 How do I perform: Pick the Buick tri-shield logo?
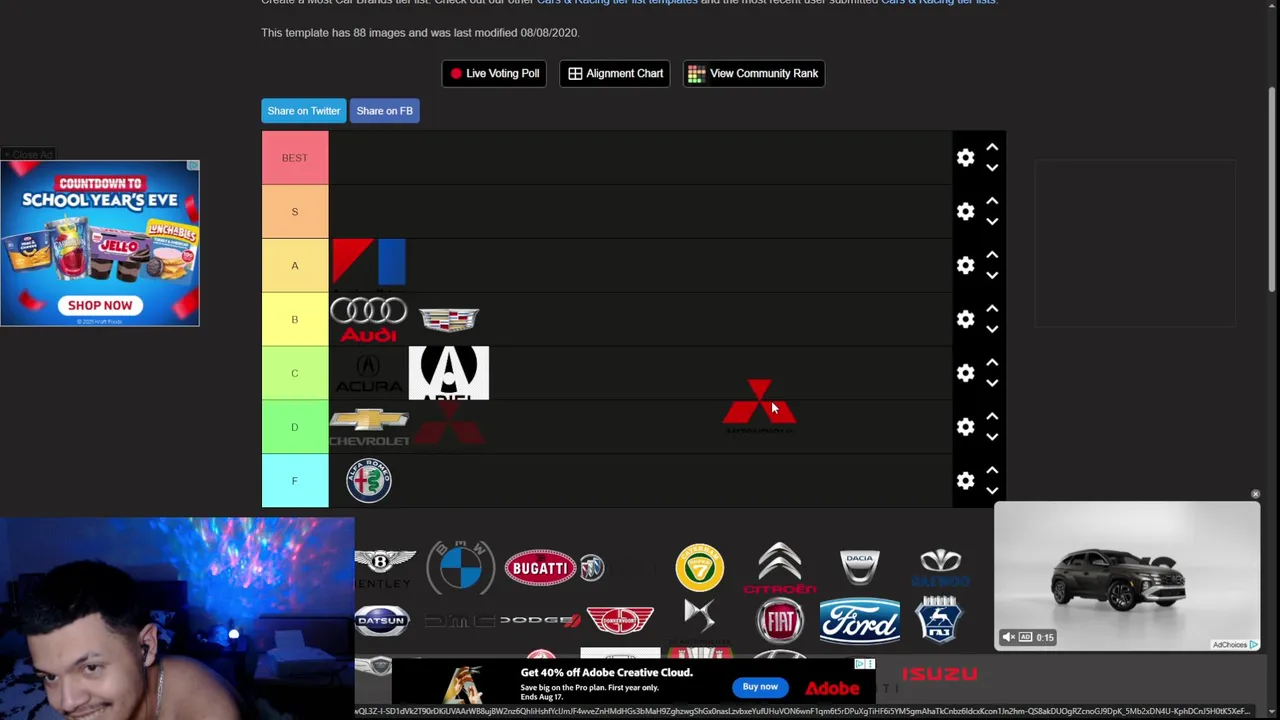tap(592, 568)
